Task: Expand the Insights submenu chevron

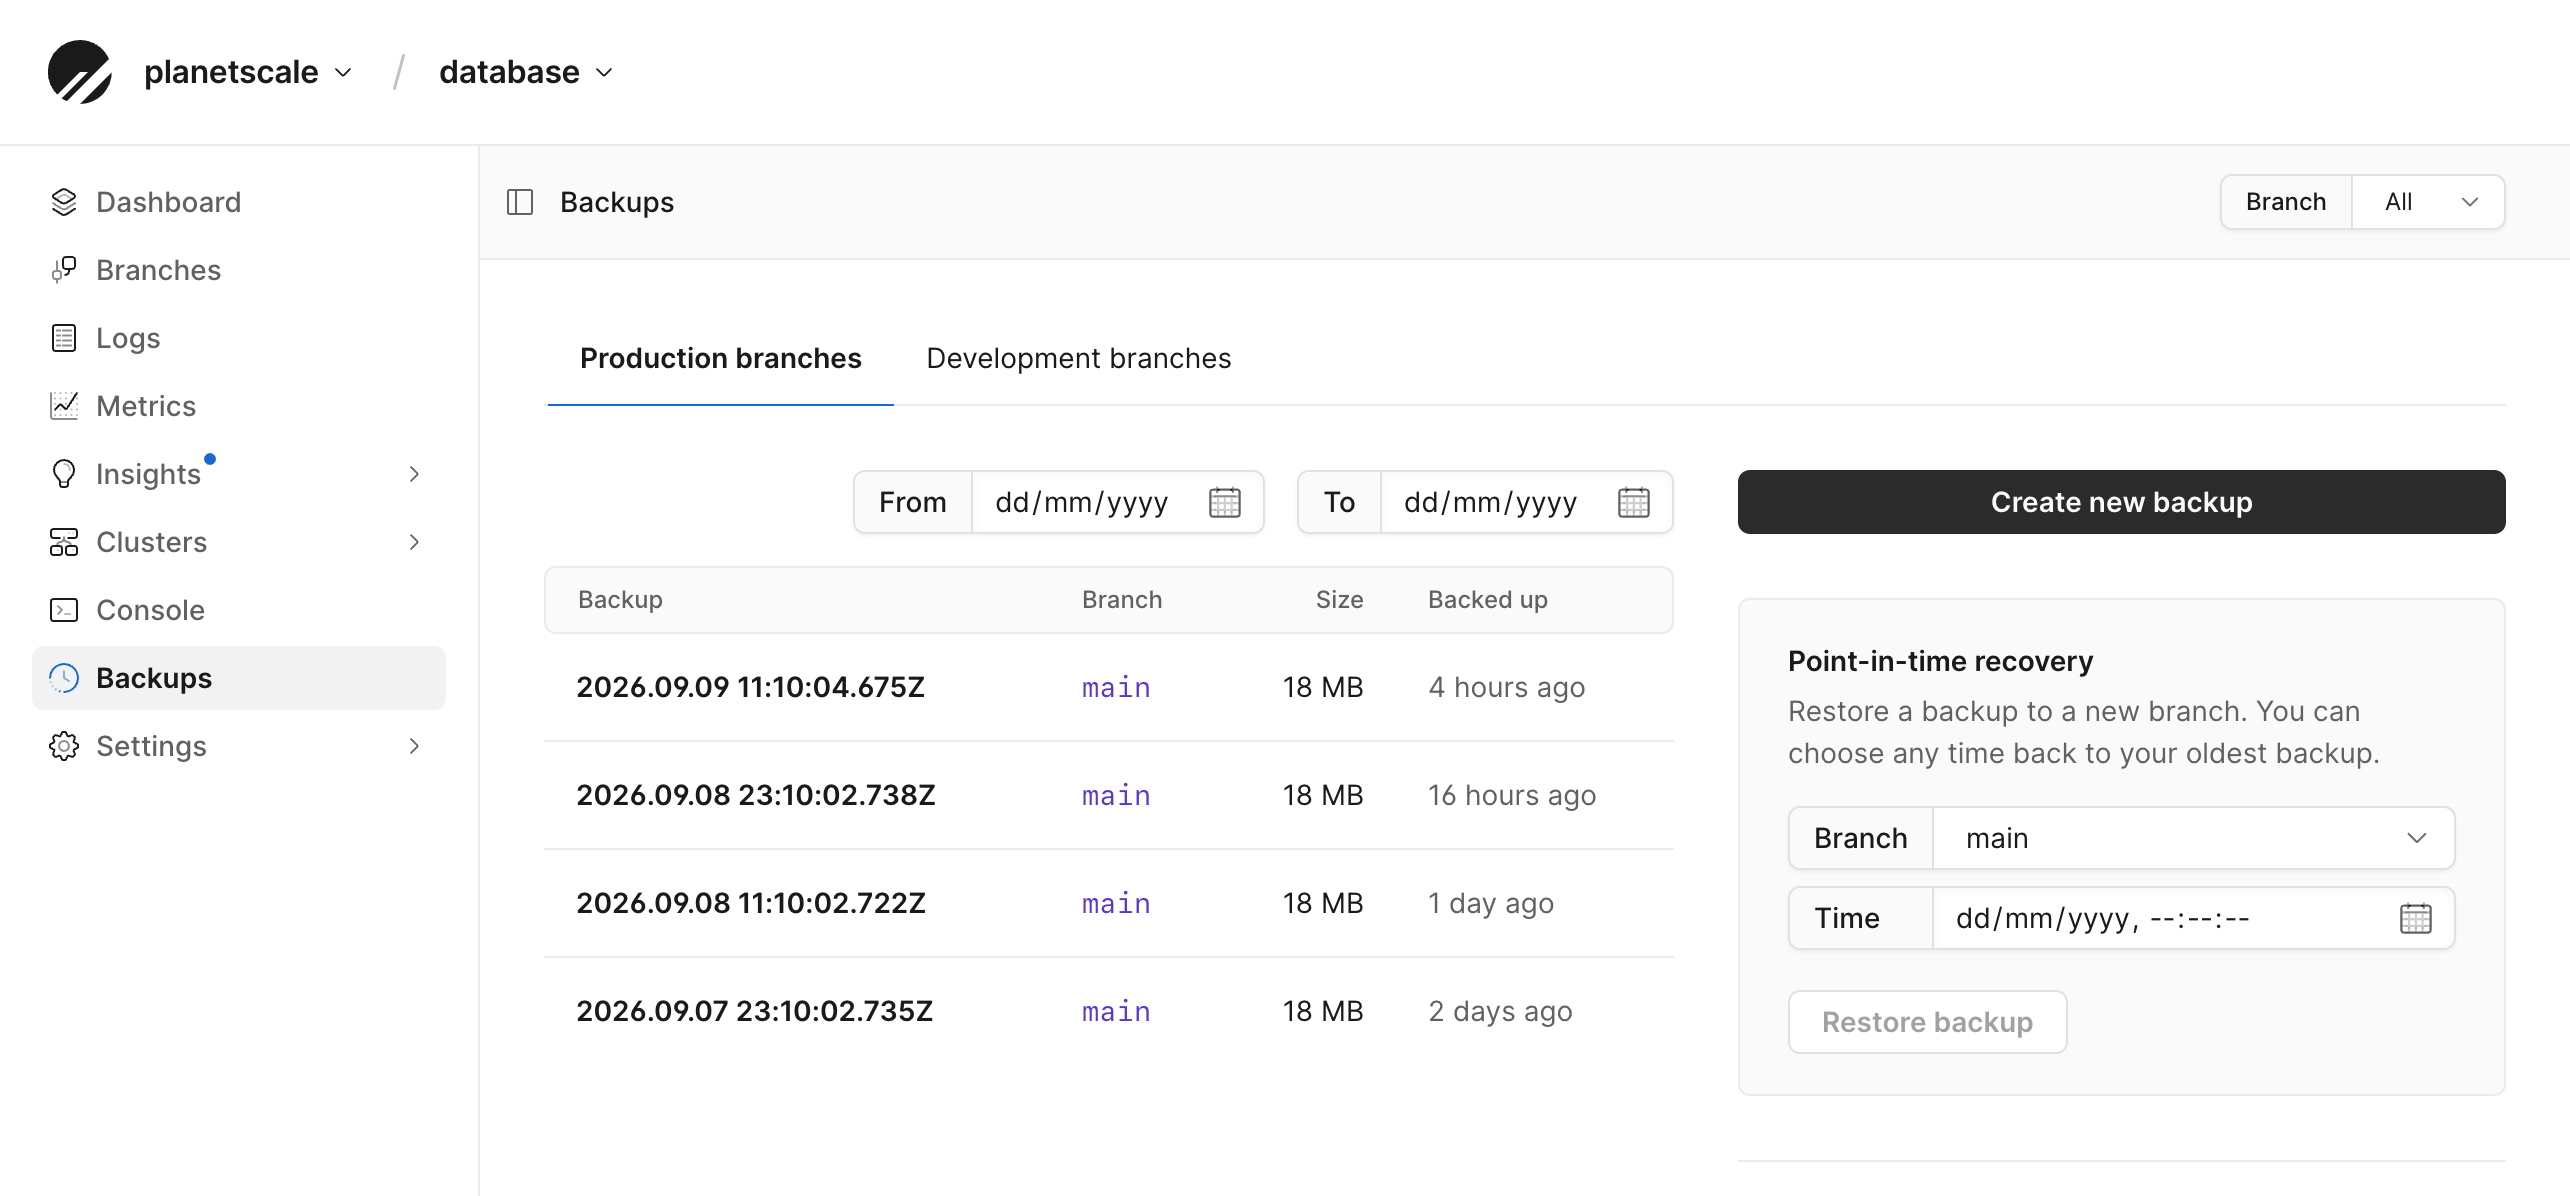Action: pyautogui.click(x=414, y=474)
